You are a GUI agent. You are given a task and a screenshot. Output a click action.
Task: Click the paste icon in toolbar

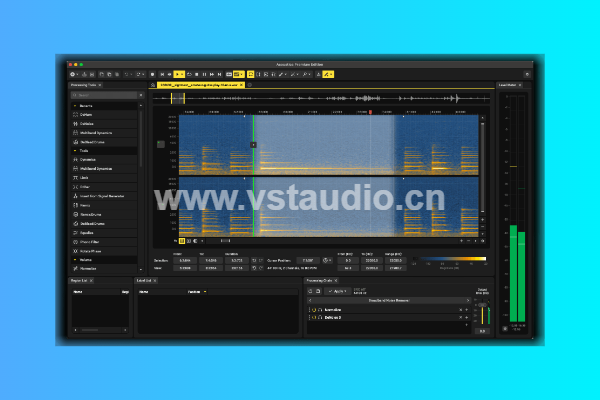point(117,74)
